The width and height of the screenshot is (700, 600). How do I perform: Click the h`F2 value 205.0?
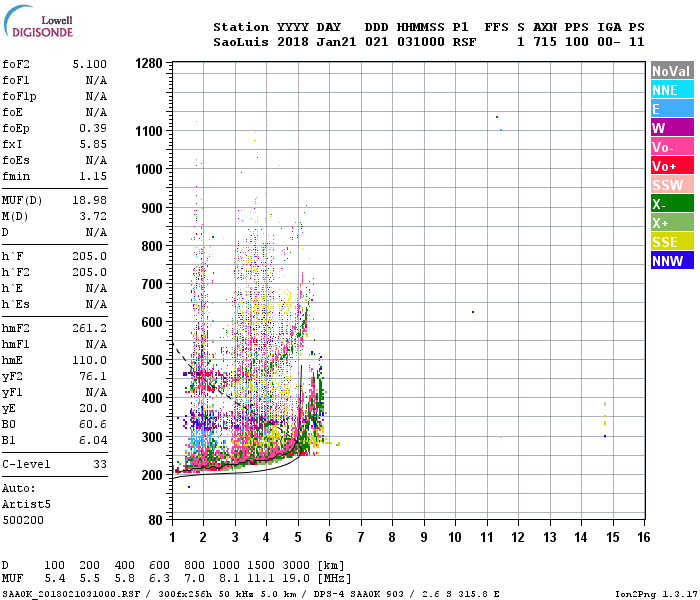pos(90,272)
